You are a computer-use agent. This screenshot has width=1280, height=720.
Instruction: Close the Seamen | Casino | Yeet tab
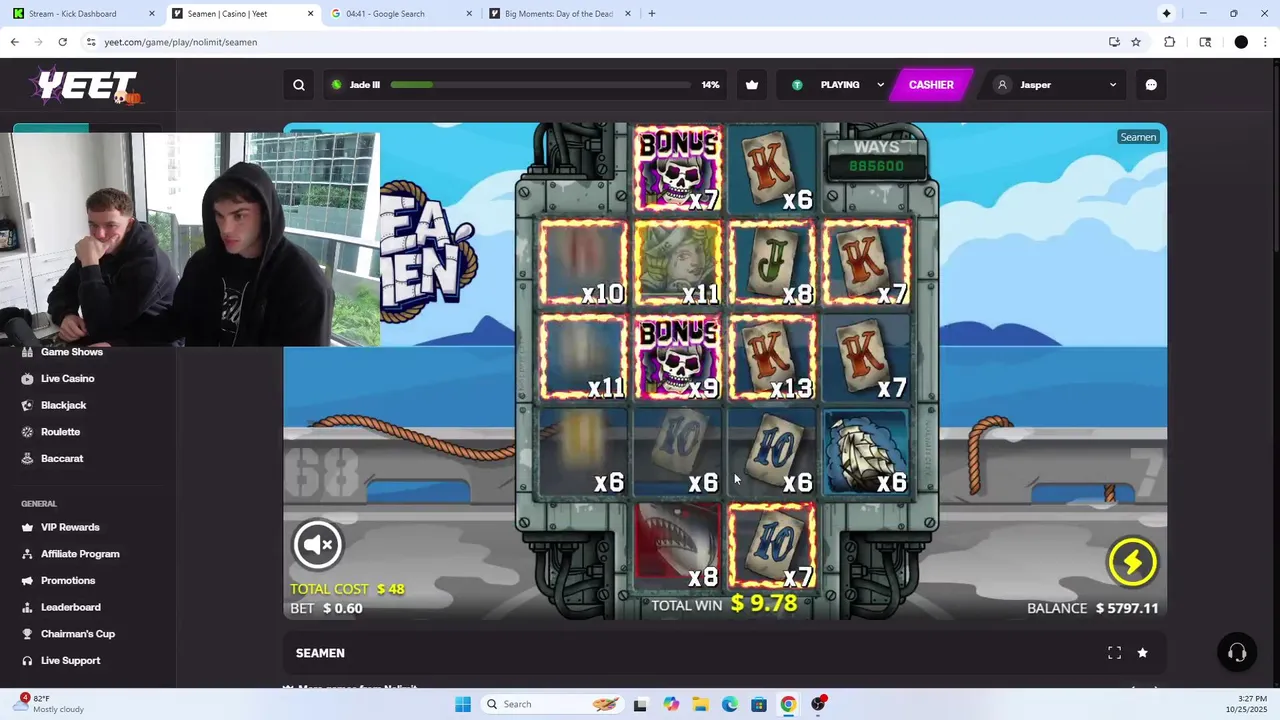click(x=310, y=14)
